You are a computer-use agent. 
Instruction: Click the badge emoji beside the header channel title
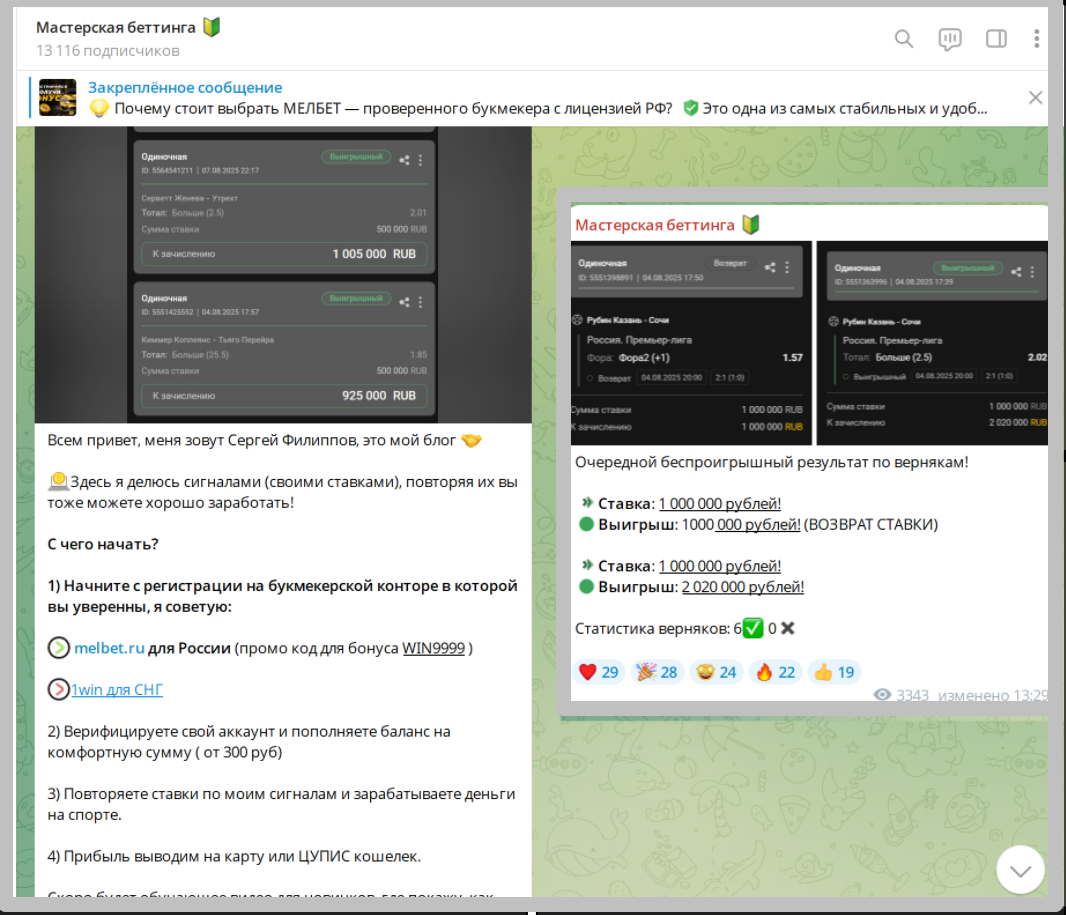[x=211, y=27]
